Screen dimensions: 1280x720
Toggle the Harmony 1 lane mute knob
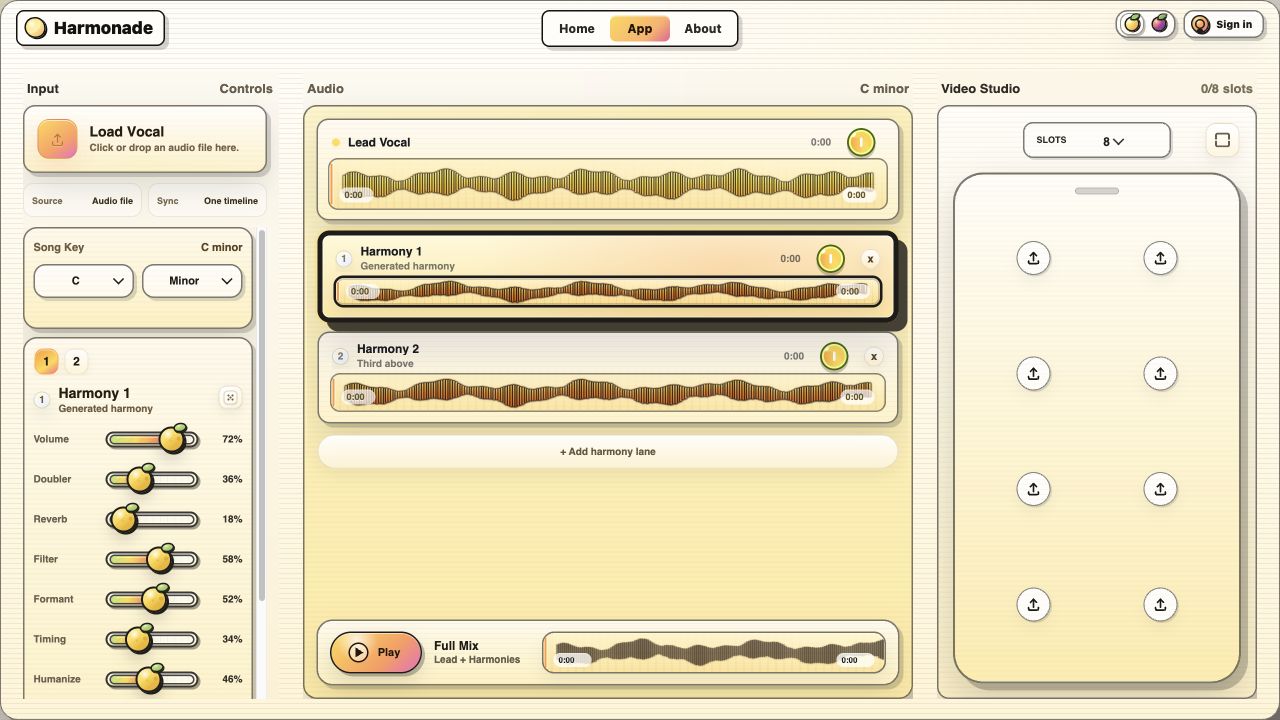click(x=830, y=259)
